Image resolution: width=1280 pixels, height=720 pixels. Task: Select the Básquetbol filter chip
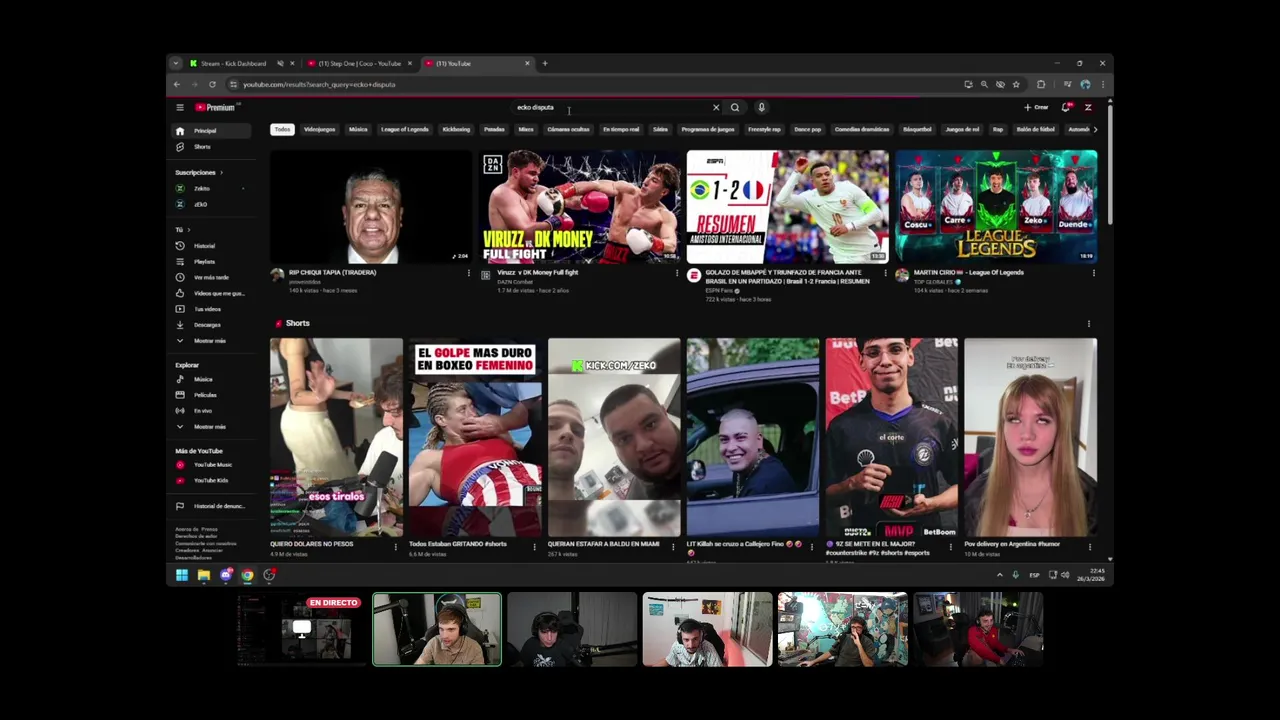coord(917,129)
